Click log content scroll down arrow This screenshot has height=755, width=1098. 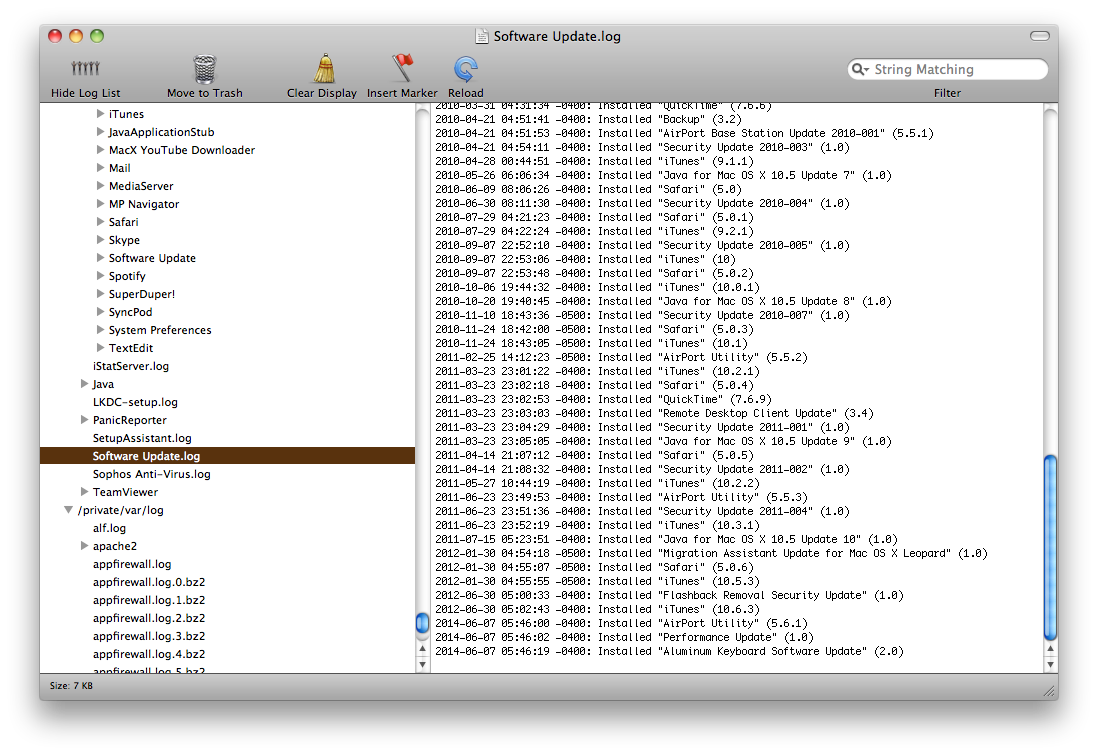point(1050,665)
